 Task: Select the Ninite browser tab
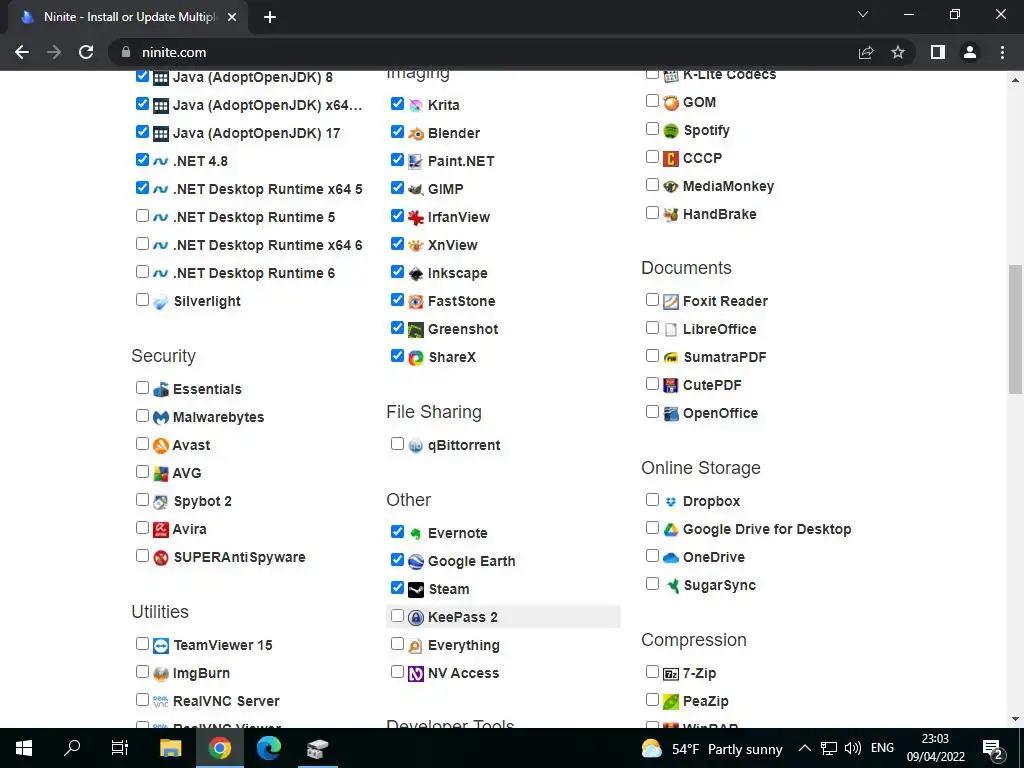pyautogui.click(x=127, y=17)
